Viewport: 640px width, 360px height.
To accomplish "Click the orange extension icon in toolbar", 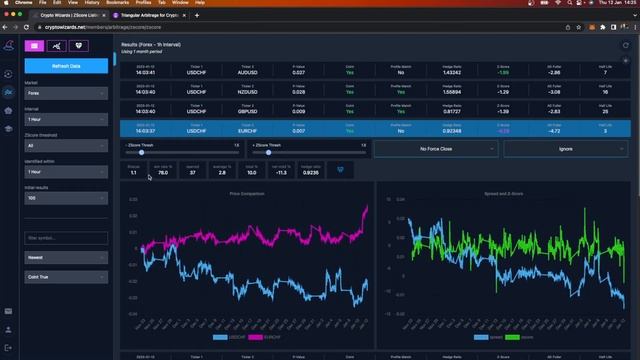I will [x=591, y=27].
